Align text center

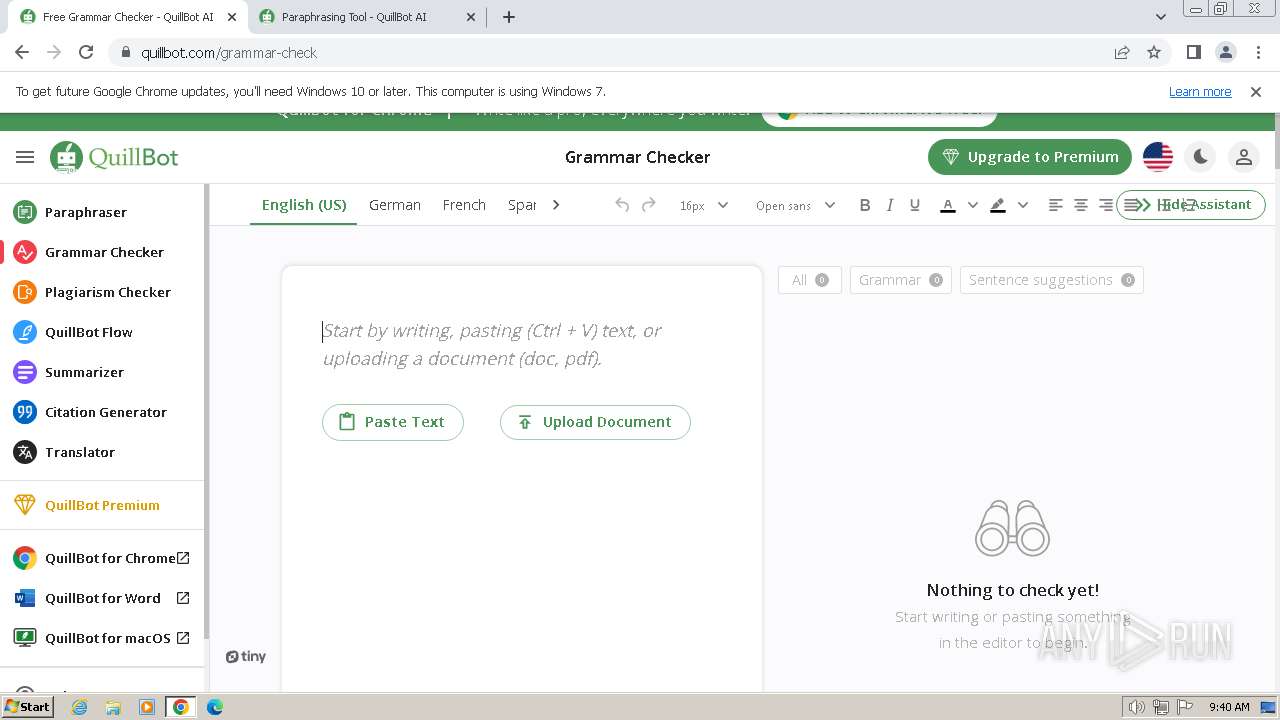point(1081,205)
